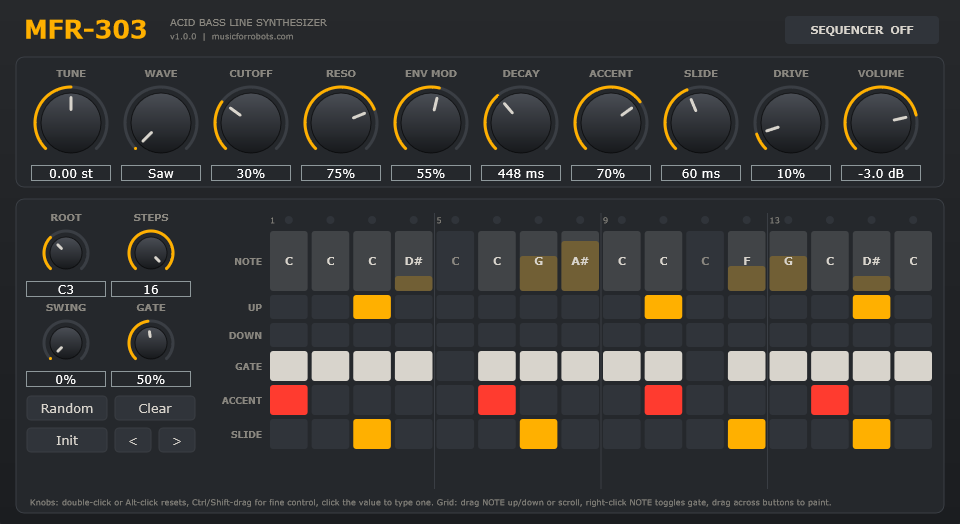960x524 pixels.
Task: Click the decay value field 448 ms
Action: tap(521, 173)
